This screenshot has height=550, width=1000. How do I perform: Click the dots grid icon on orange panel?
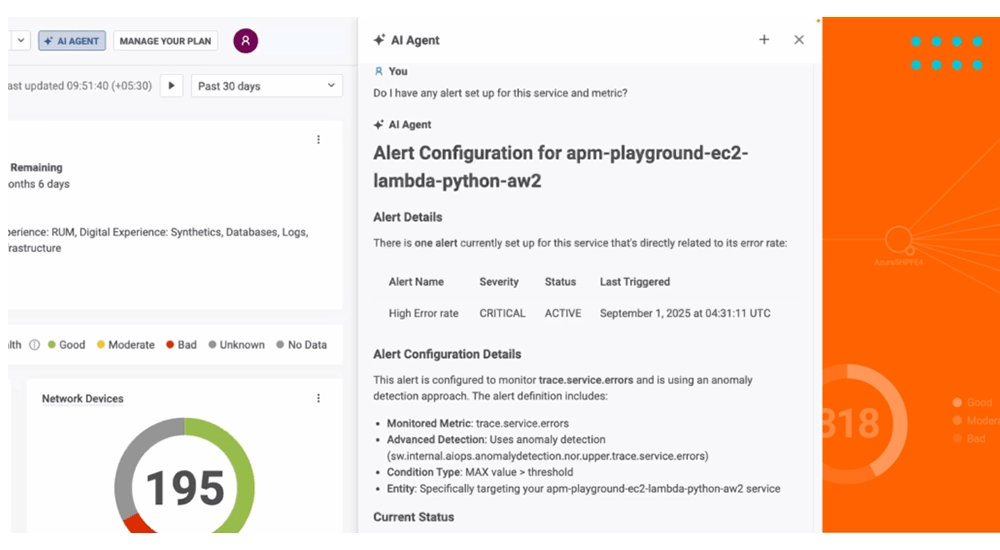pyautogui.click(x=936, y=53)
